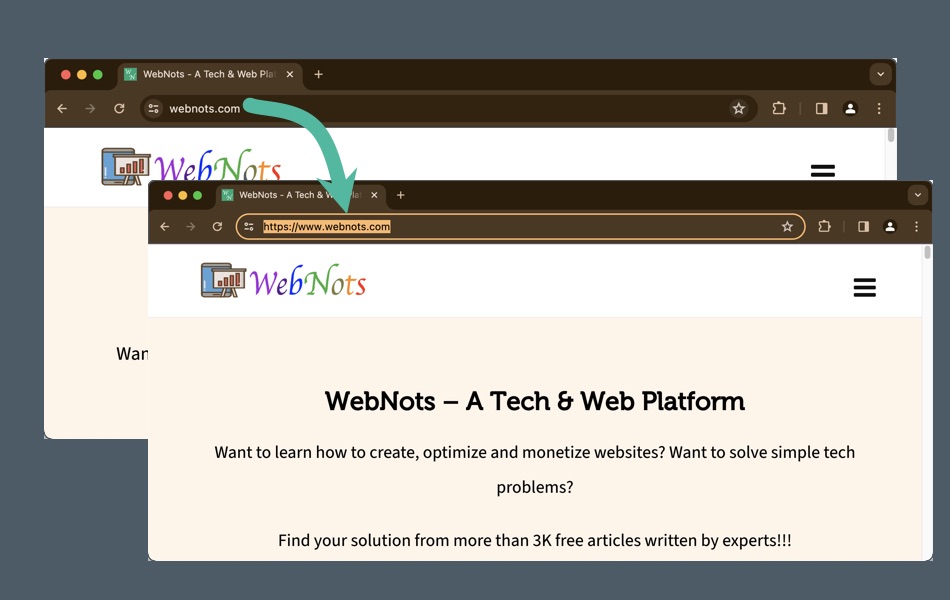
Task: Open the hamburger menu in the front window page
Action: (x=865, y=287)
